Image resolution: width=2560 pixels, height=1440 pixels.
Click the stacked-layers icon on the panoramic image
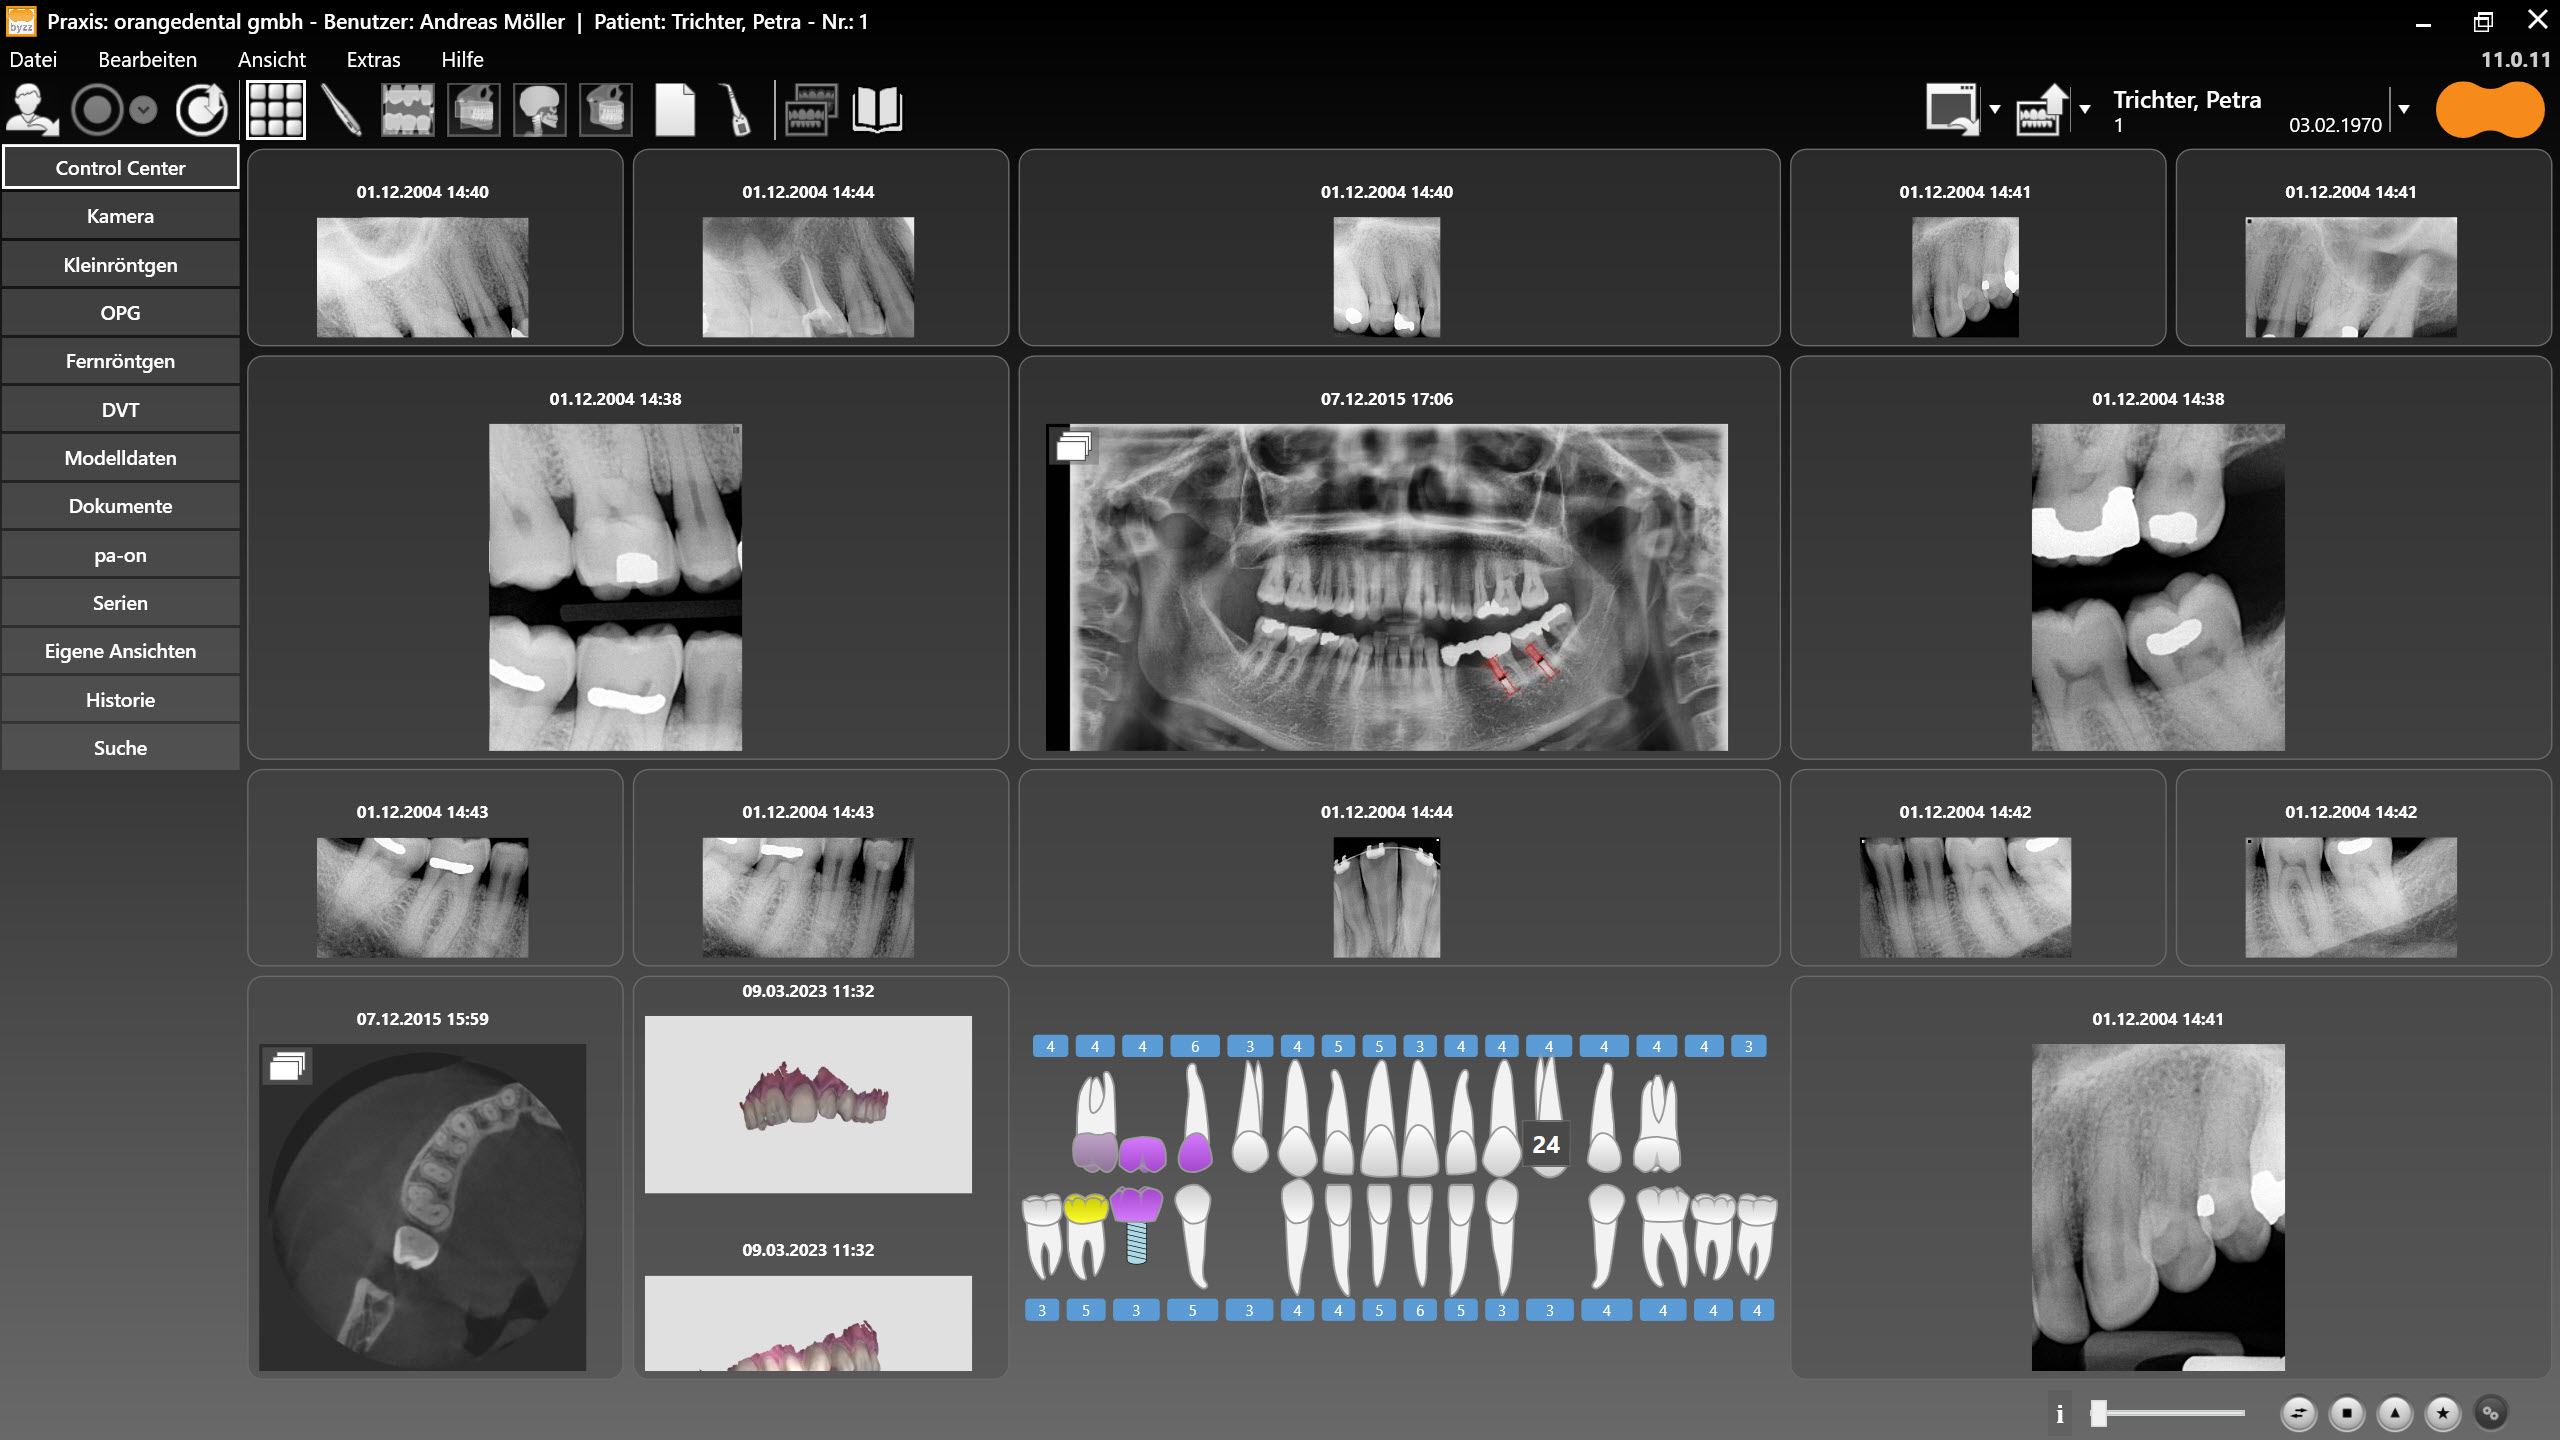(1073, 446)
